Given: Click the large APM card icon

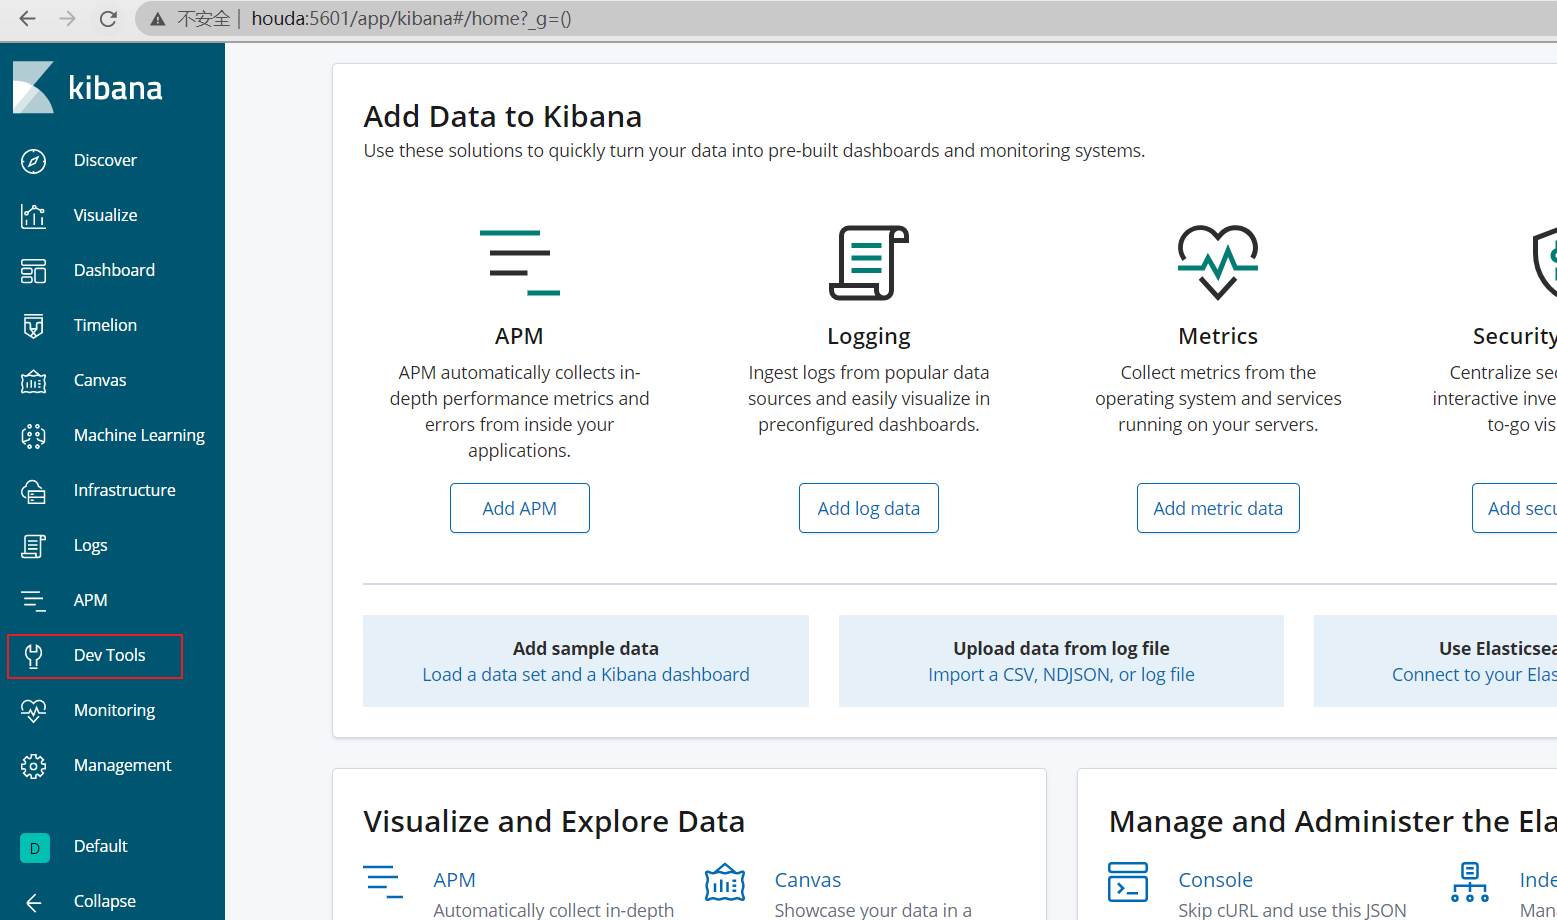Looking at the screenshot, I should click(x=519, y=262).
